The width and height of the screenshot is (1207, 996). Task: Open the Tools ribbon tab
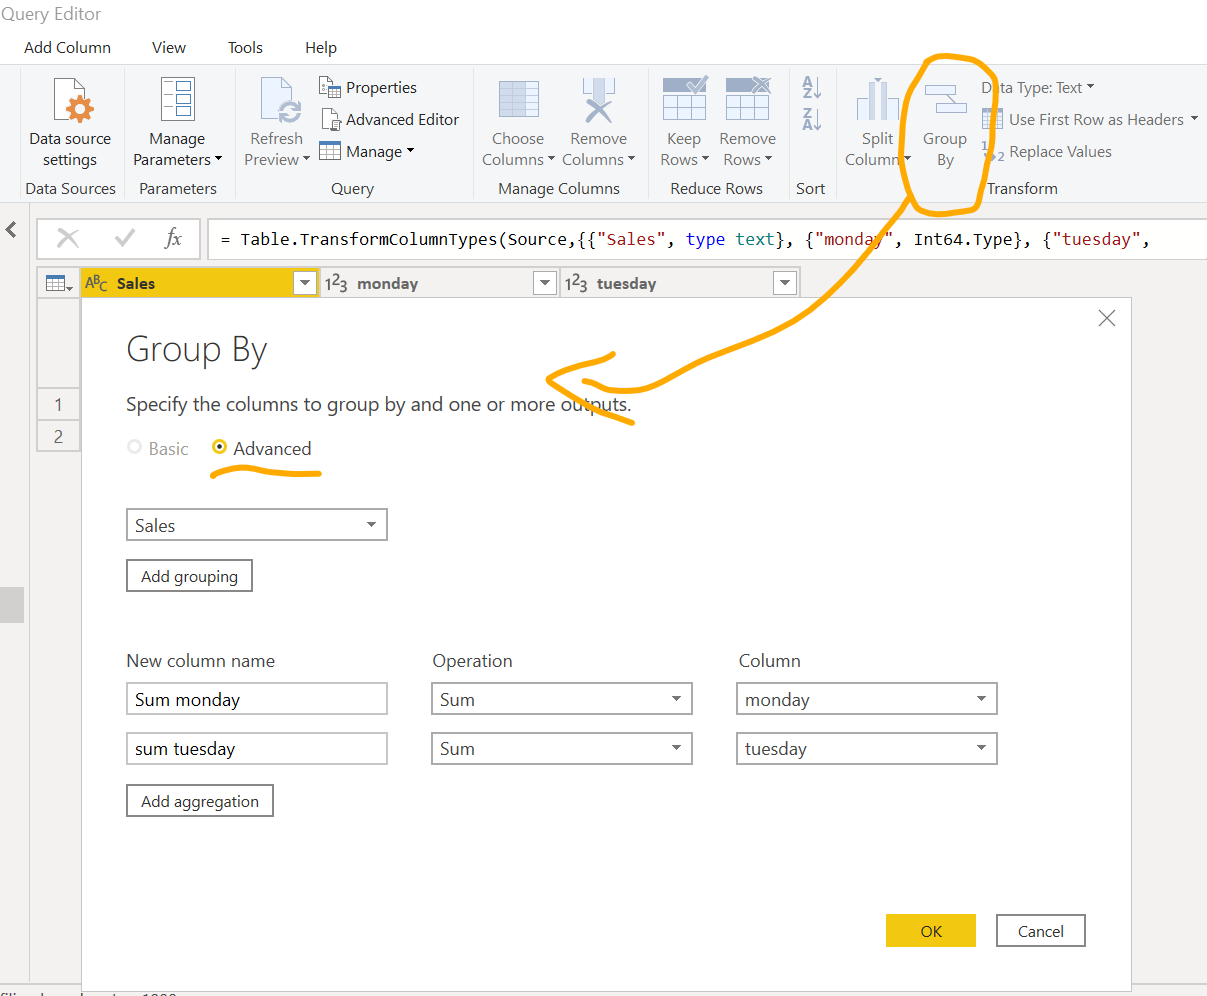point(245,47)
